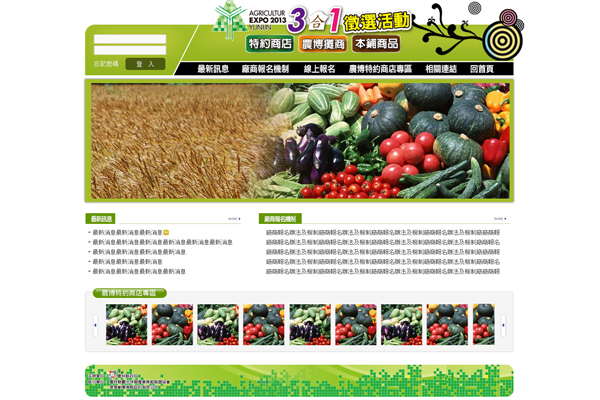Open the more link beside 廠商報名機制
The height and width of the screenshot is (400, 600).
pyautogui.click(x=500, y=219)
